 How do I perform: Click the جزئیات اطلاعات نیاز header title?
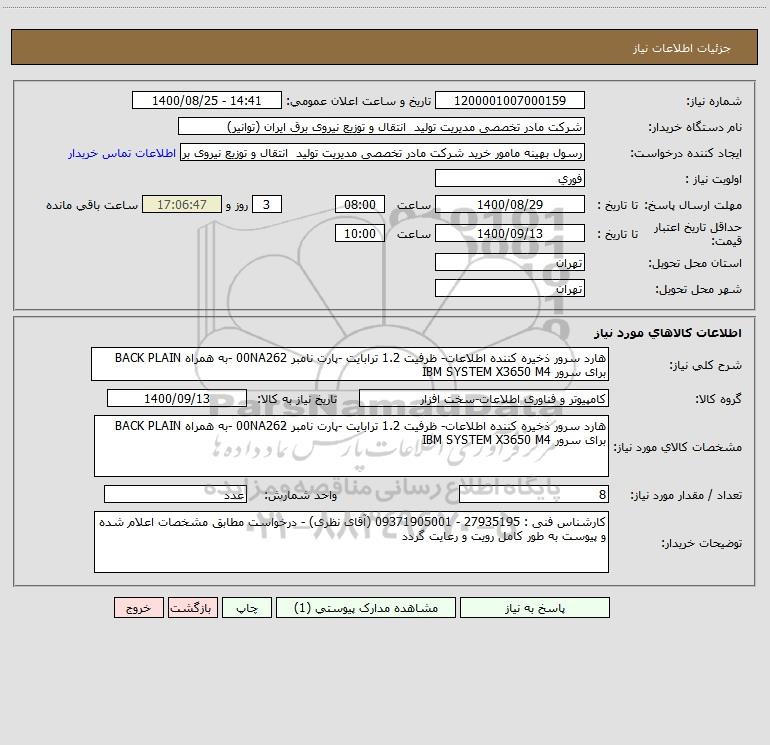pyautogui.click(x=682, y=48)
